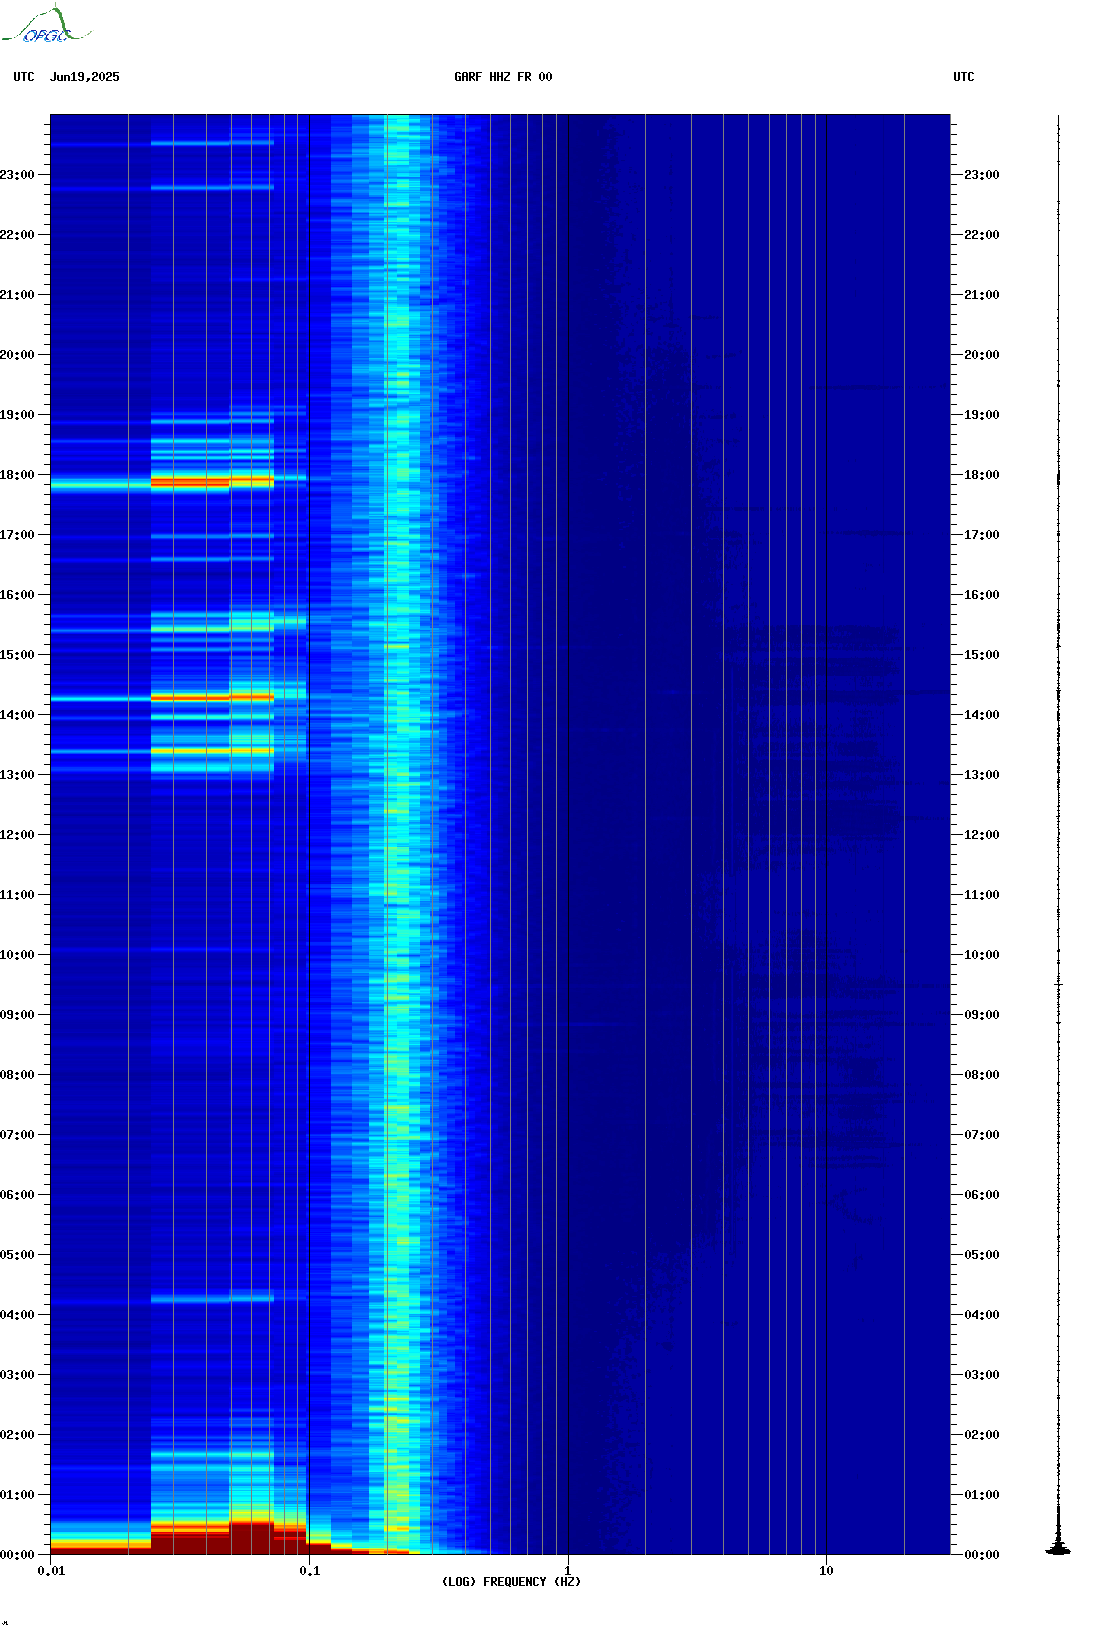Click the 13:00 label on right axis
Screen dimensions: 1102x1634
pos(982,775)
